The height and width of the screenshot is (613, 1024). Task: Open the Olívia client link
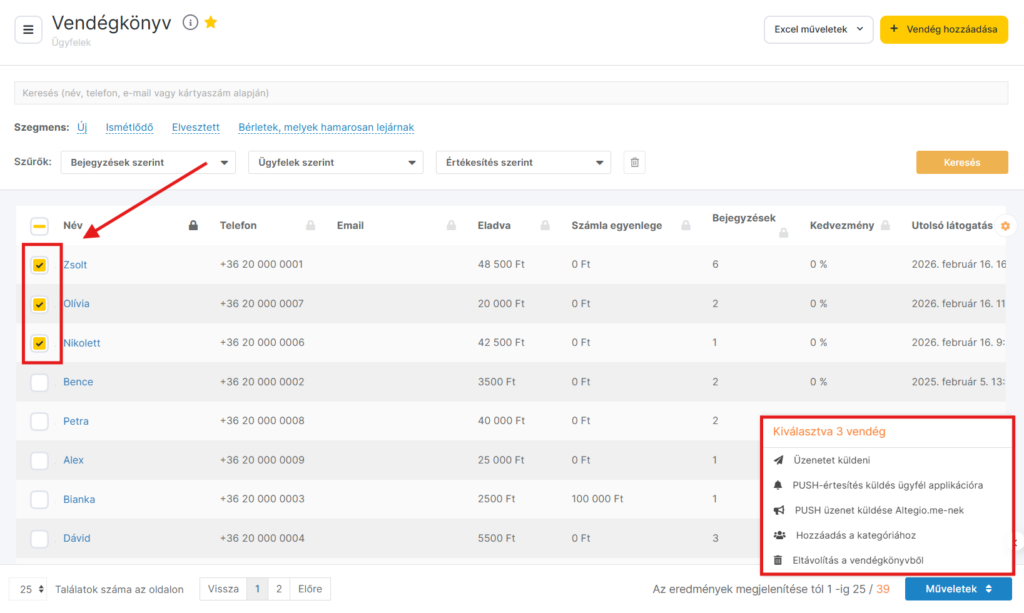pyautogui.click(x=77, y=304)
